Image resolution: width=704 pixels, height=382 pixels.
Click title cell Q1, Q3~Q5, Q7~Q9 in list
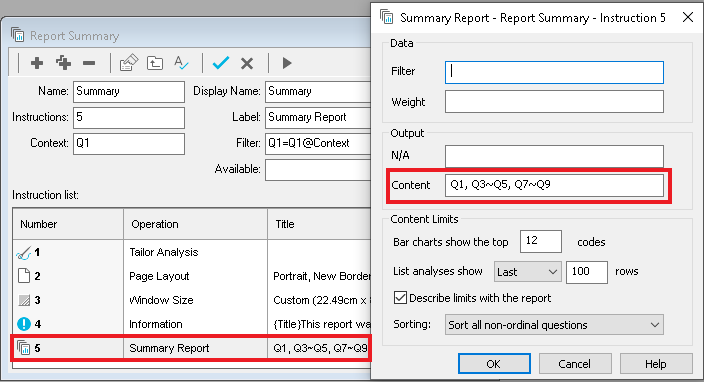tap(320, 348)
